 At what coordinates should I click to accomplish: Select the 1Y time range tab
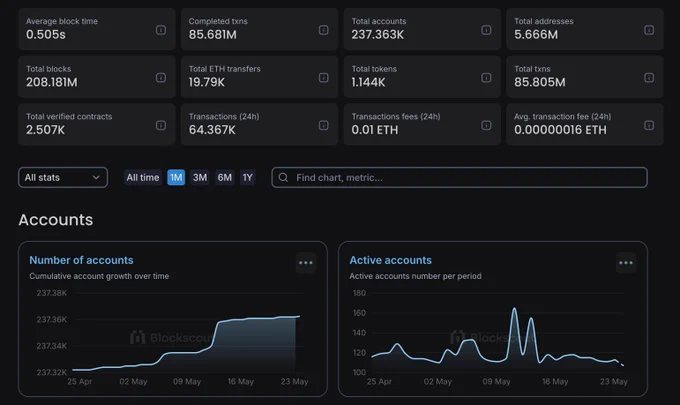click(x=248, y=177)
